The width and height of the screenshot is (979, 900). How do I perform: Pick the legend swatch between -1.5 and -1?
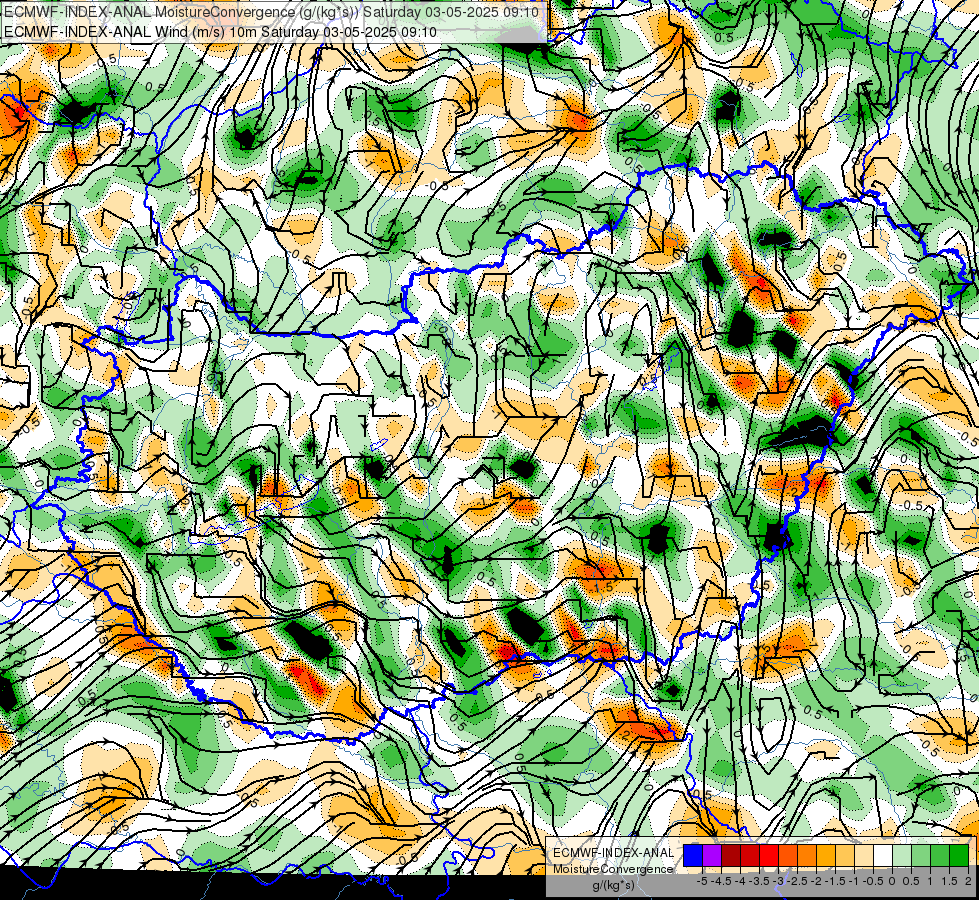point(845,855)
